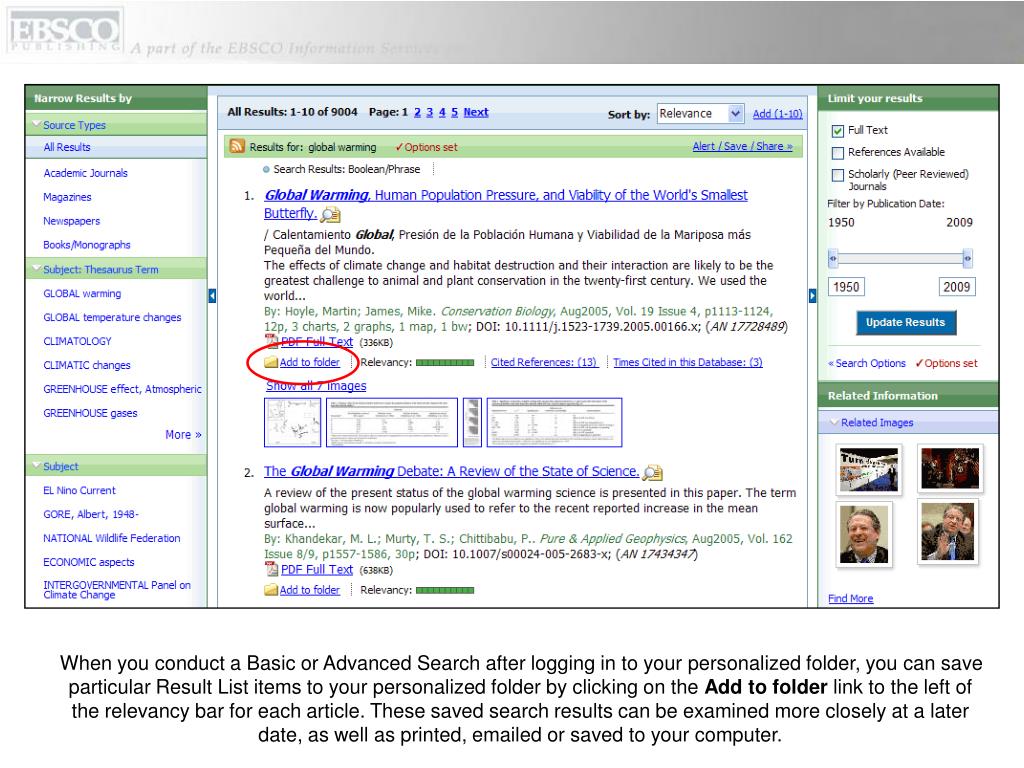
Task: Open first map image thumbnail
Action: coord(293,423)
